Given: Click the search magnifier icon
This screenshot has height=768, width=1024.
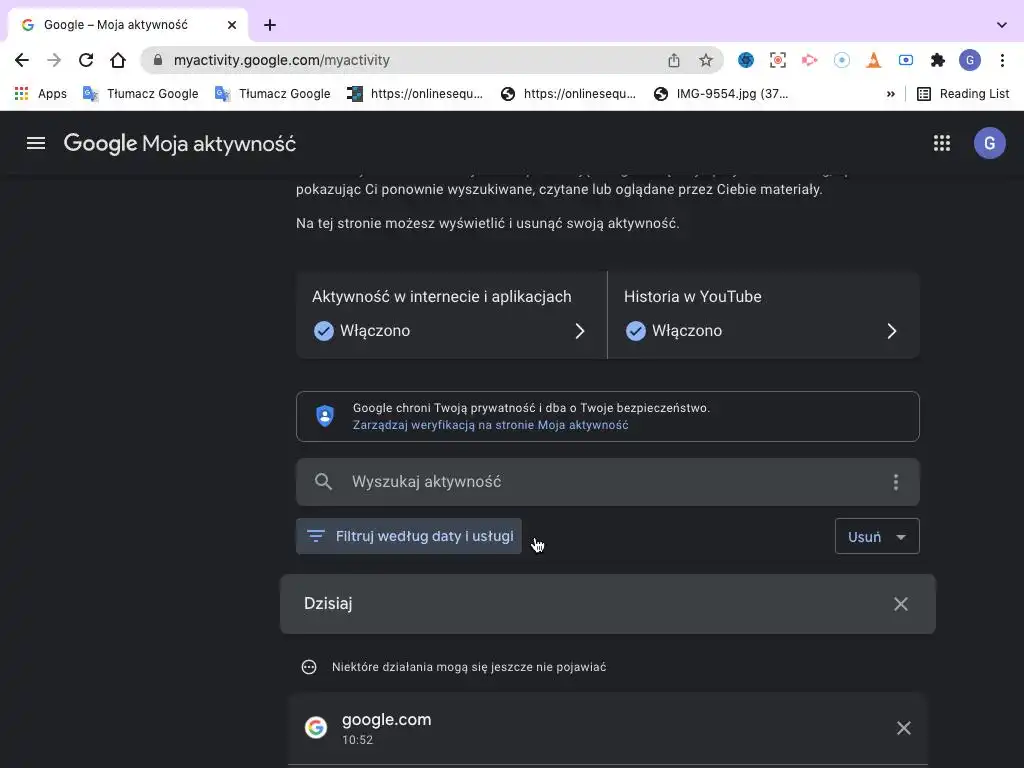Looking at the screenshot, I should click(323, 482).
